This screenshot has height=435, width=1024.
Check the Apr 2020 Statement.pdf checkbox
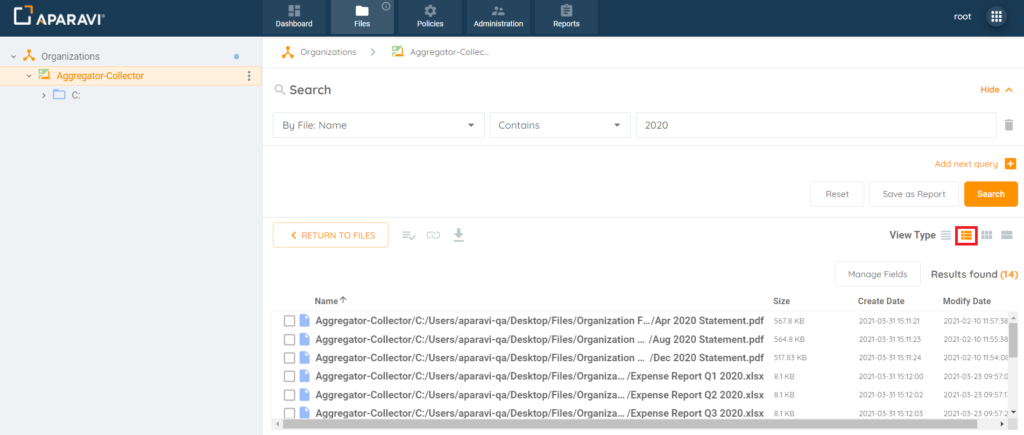[289, 321]
